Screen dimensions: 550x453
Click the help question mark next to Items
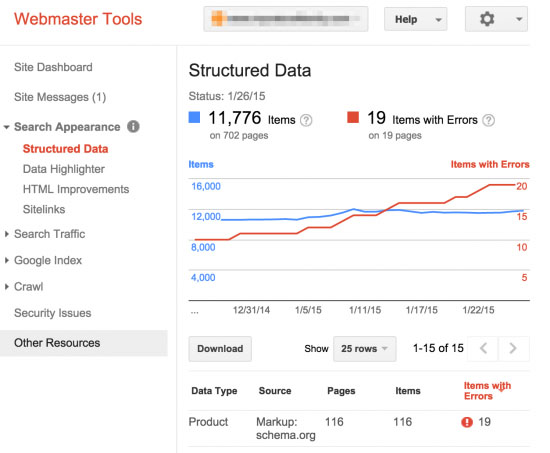306,120
